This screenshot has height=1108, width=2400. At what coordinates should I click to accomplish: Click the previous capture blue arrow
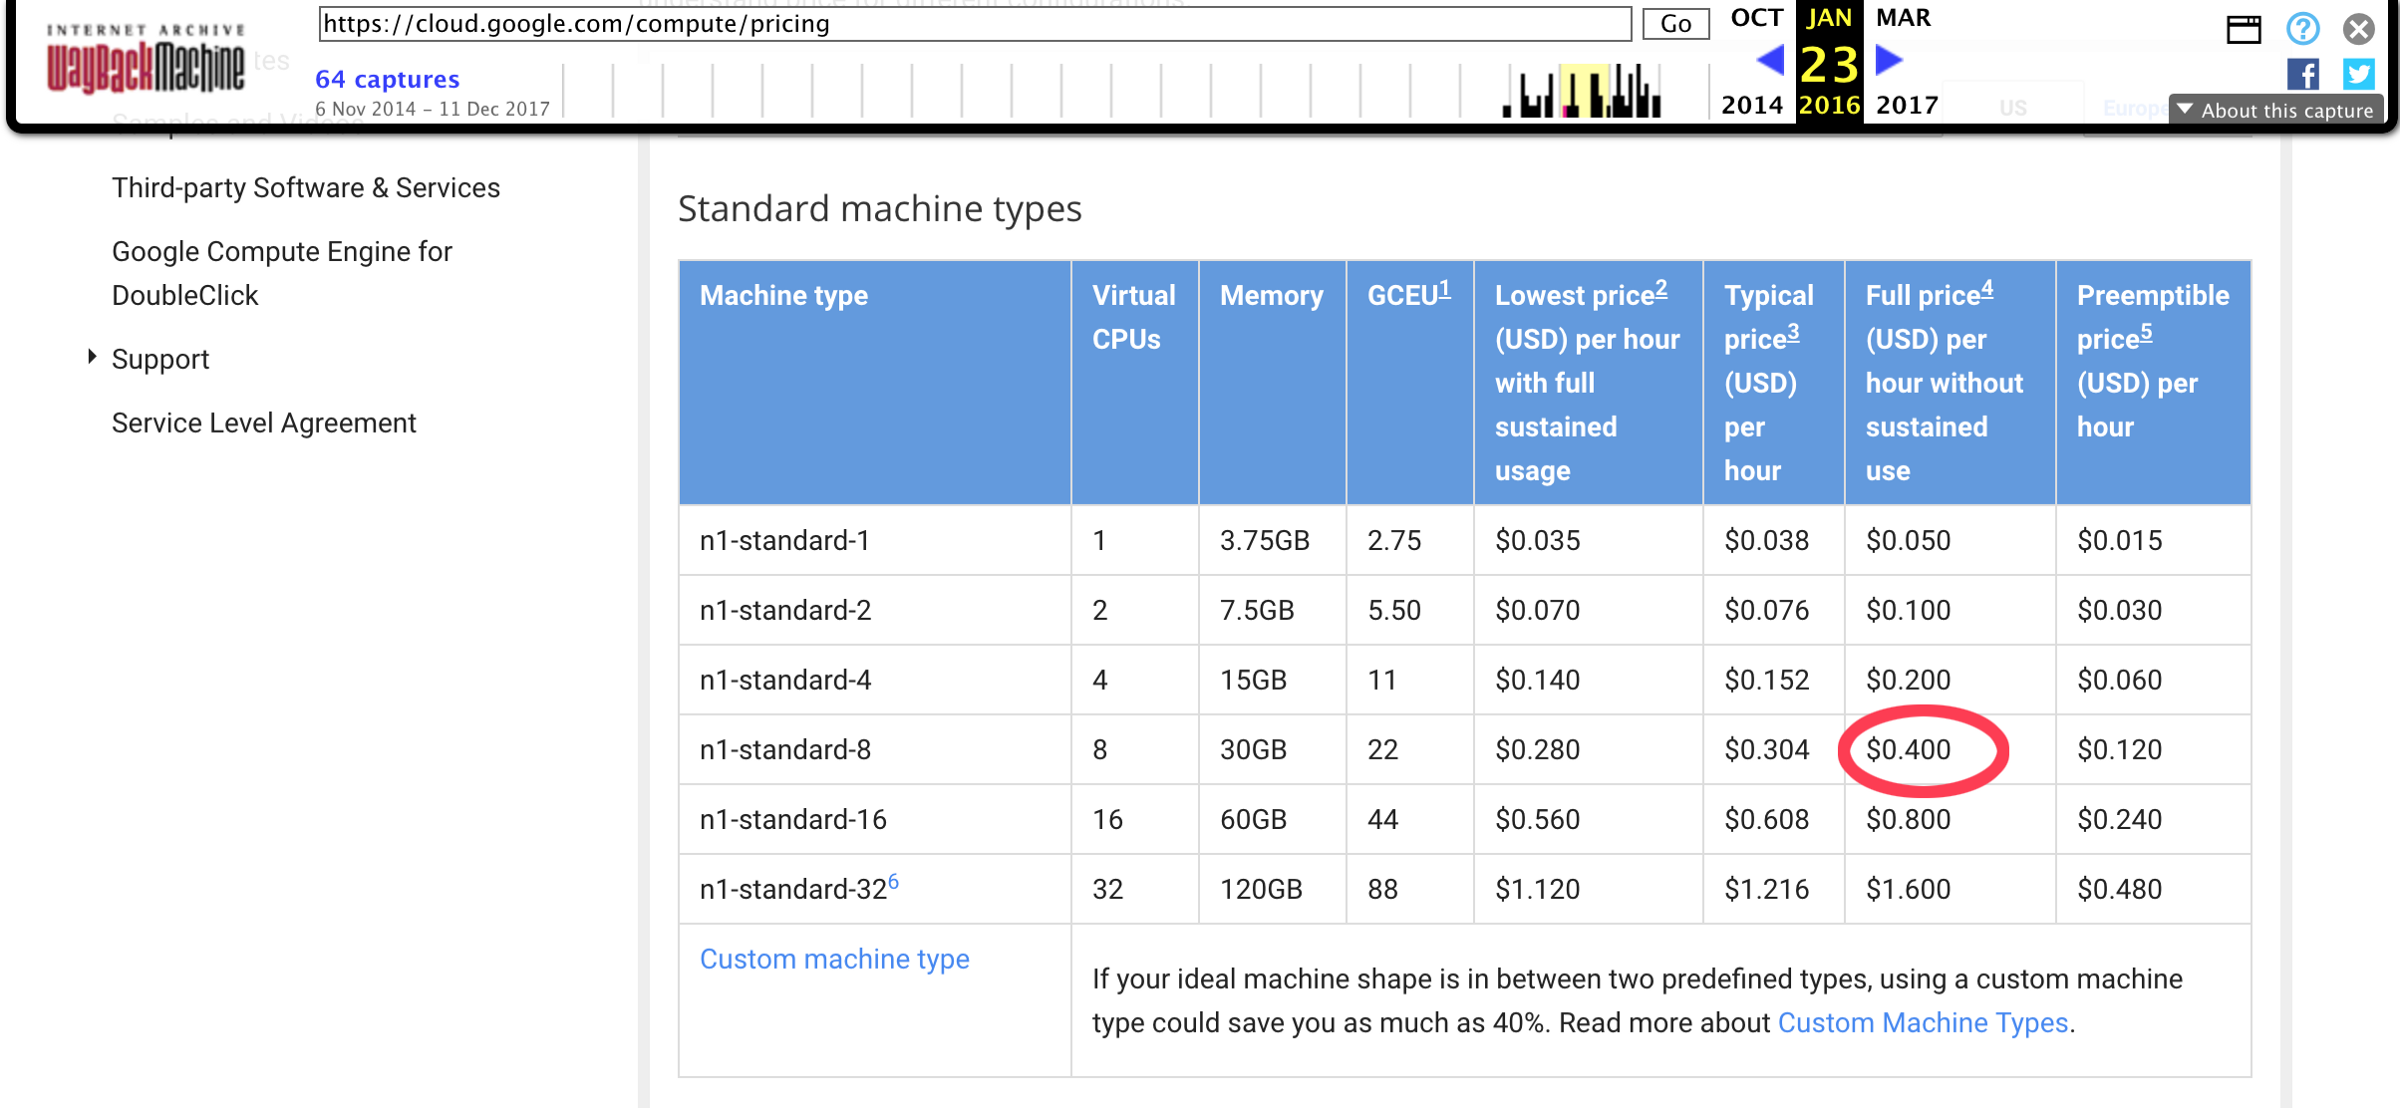click(x=1770, y=61)
